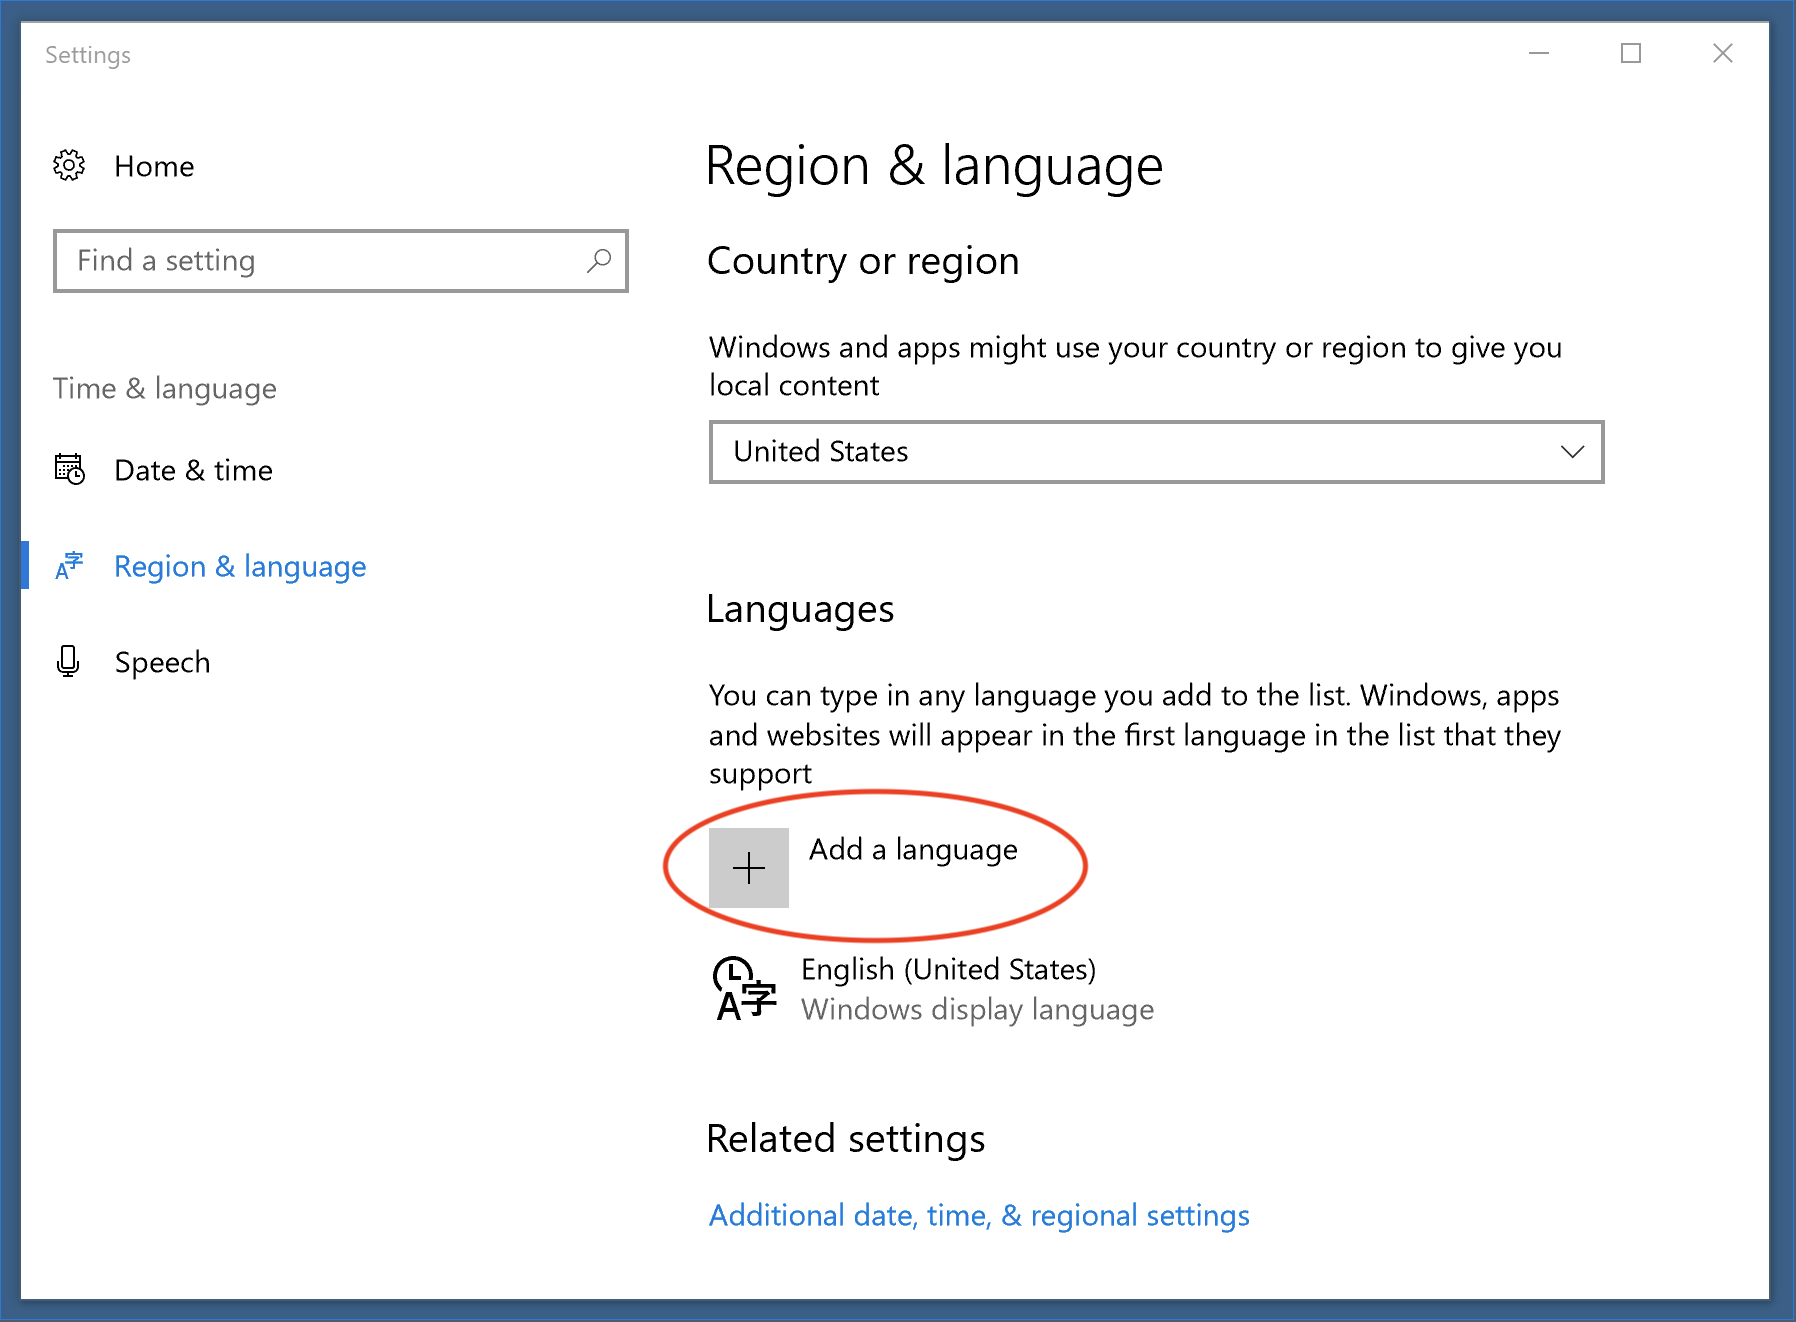Click the Languages section heading
1796x1322 pixels.
coord(800,610)
